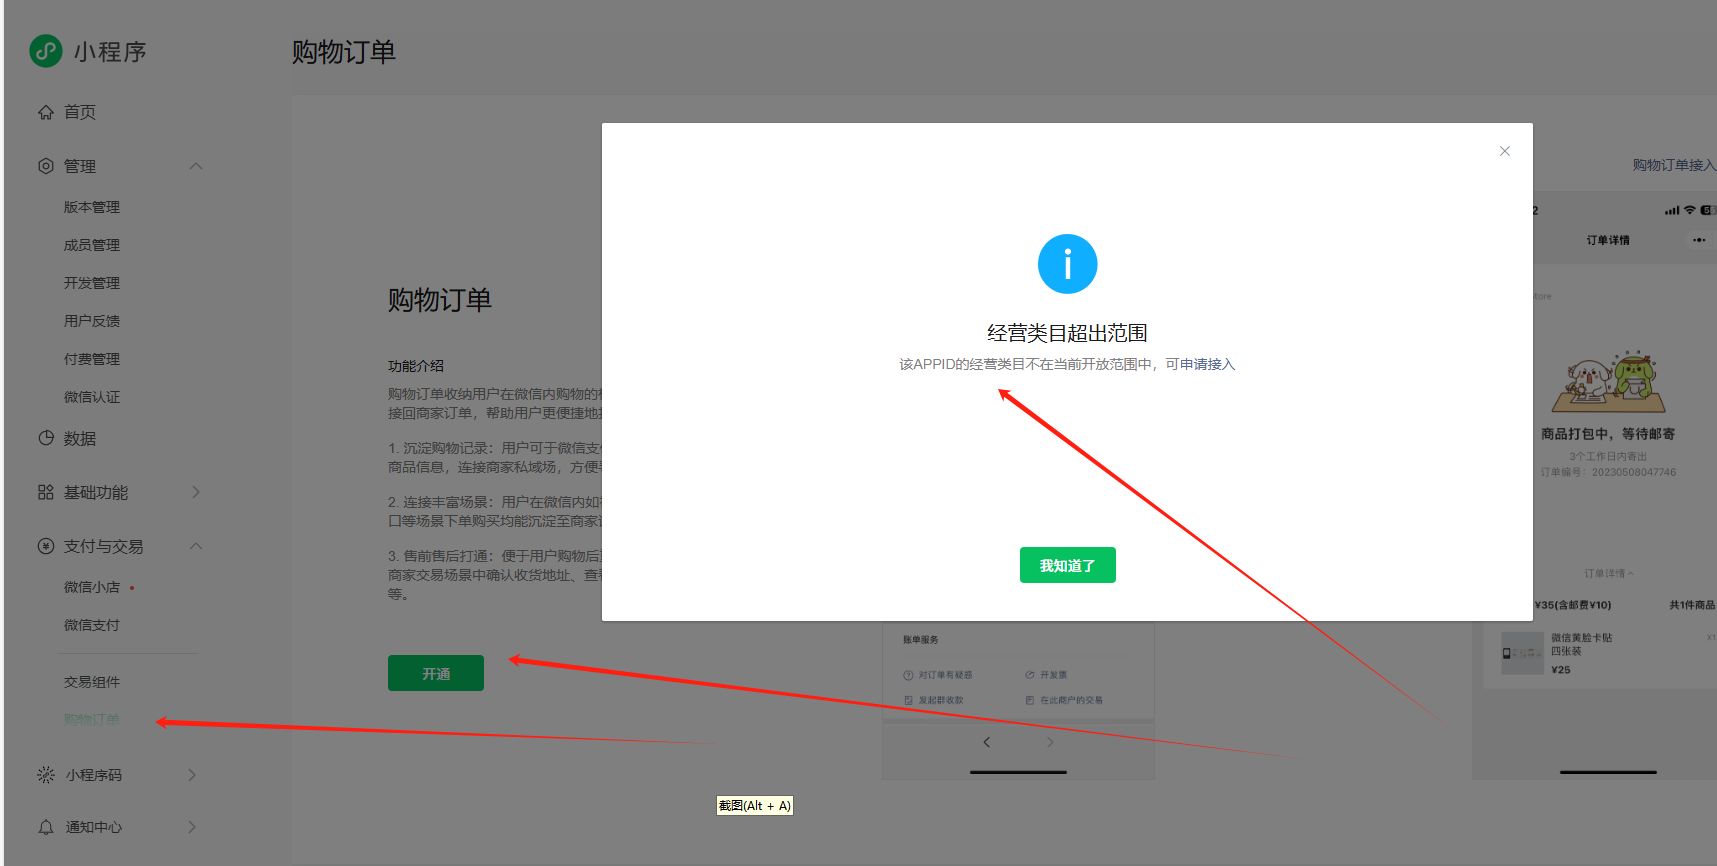This screenshot has height=866, width=1717.
Task: Click the 发起群收款 text in the preview
Action: [941, 700]
